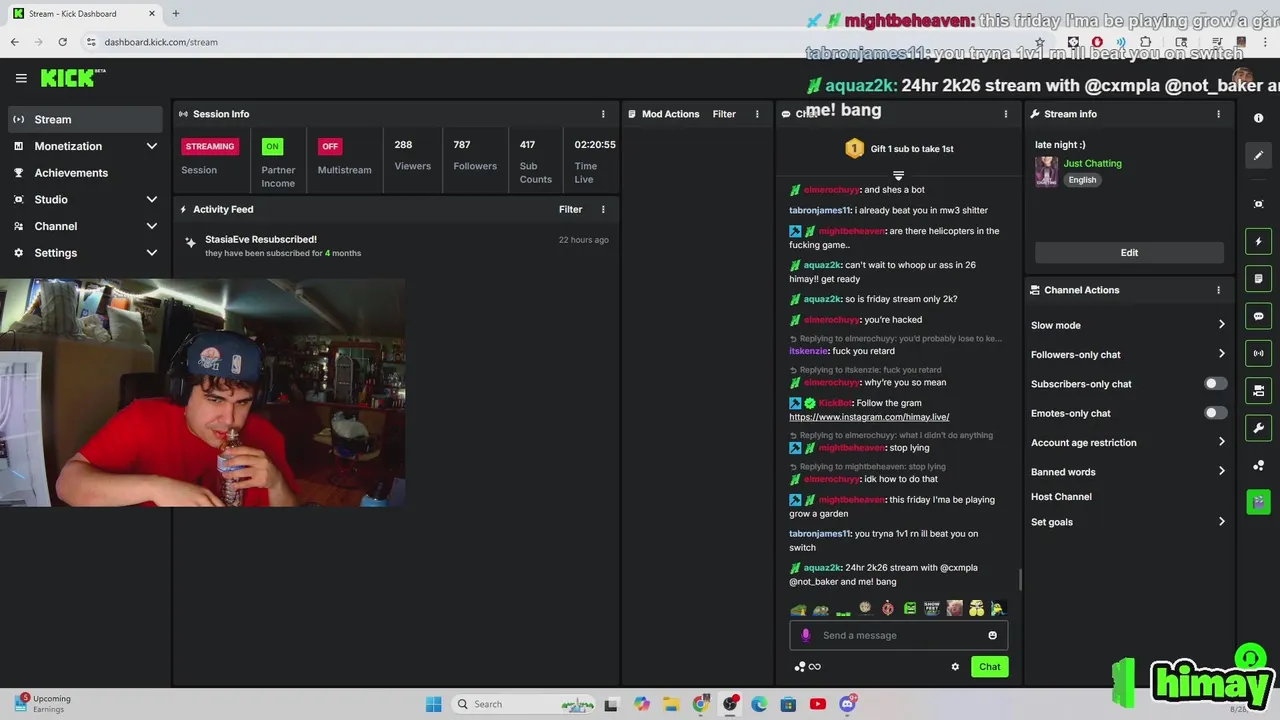The width and height of the screenshot is (1280, 720).
Task: Click the info icon in right sidebar
Action: point(1258,118)
